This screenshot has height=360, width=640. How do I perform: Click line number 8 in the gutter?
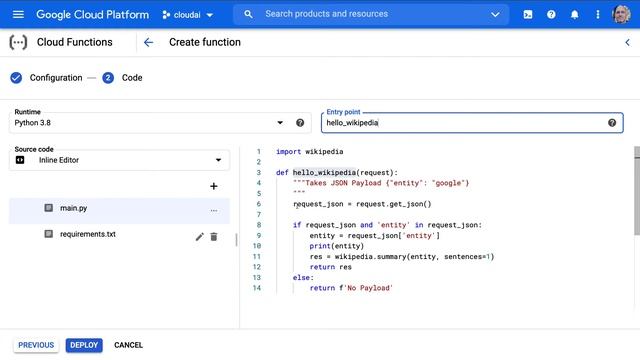click(x=259, y=225)
